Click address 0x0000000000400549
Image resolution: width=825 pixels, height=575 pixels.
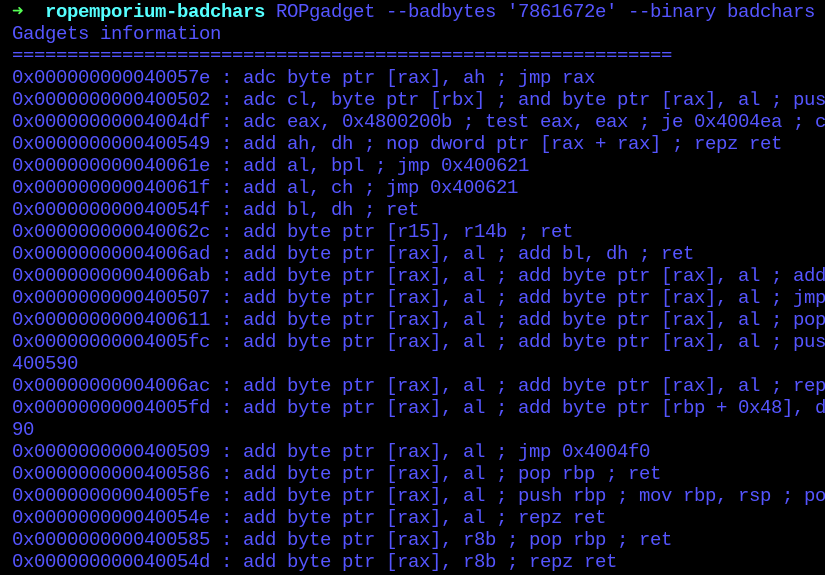[111, 143]
